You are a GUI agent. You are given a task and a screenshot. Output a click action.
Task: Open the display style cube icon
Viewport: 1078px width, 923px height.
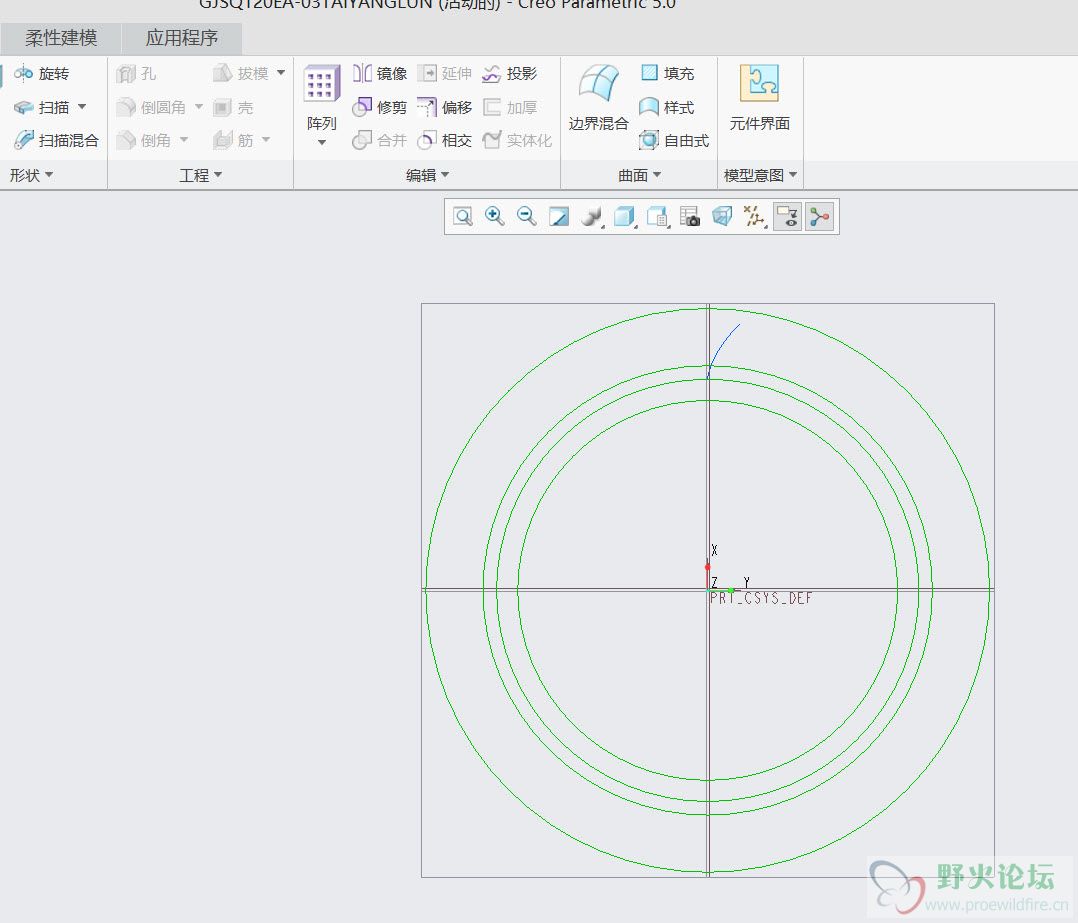(x=624, y=216)
